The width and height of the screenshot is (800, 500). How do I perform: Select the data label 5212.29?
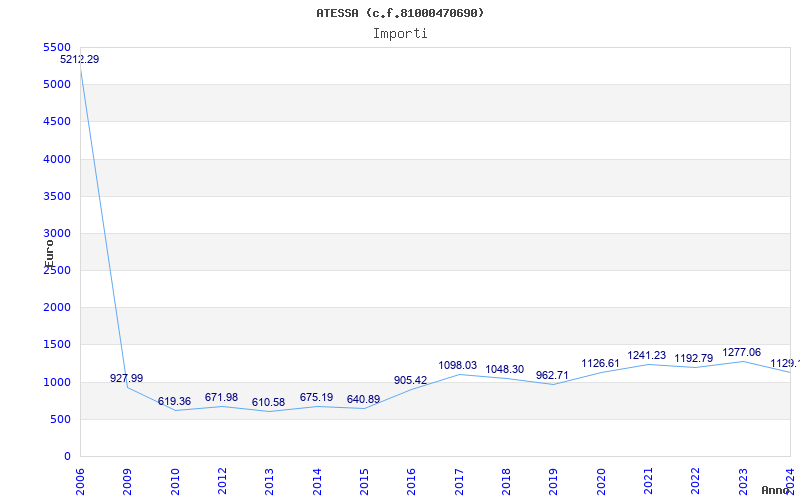[x=80, y=59]
